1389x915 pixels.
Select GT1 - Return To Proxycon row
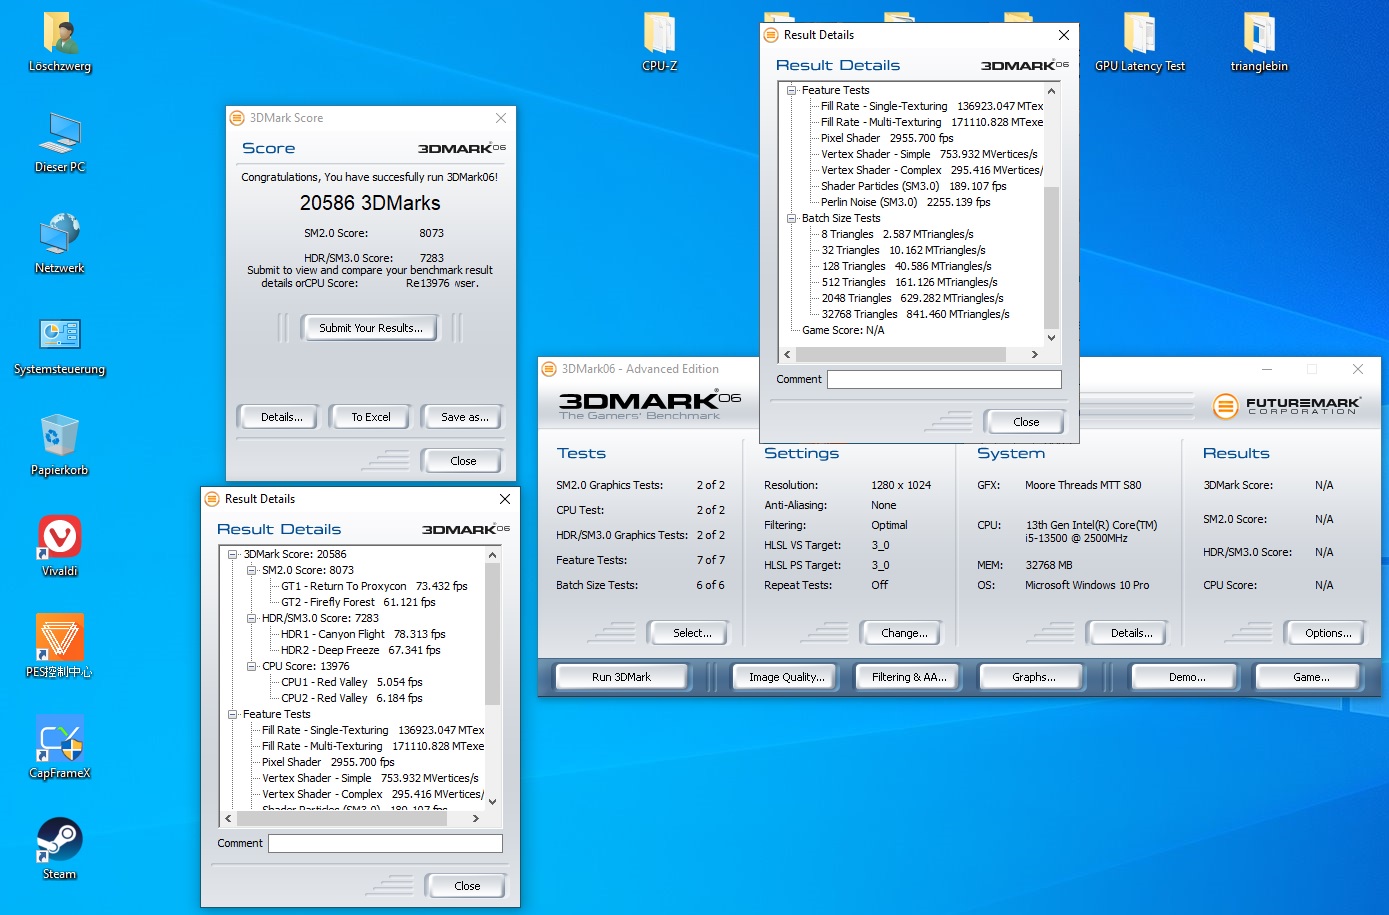coord(374,586)
